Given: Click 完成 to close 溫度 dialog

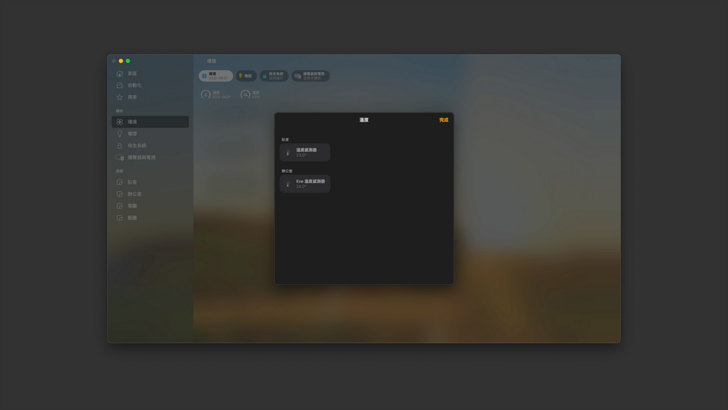Looking at the screenshot, I should (444, 120).
